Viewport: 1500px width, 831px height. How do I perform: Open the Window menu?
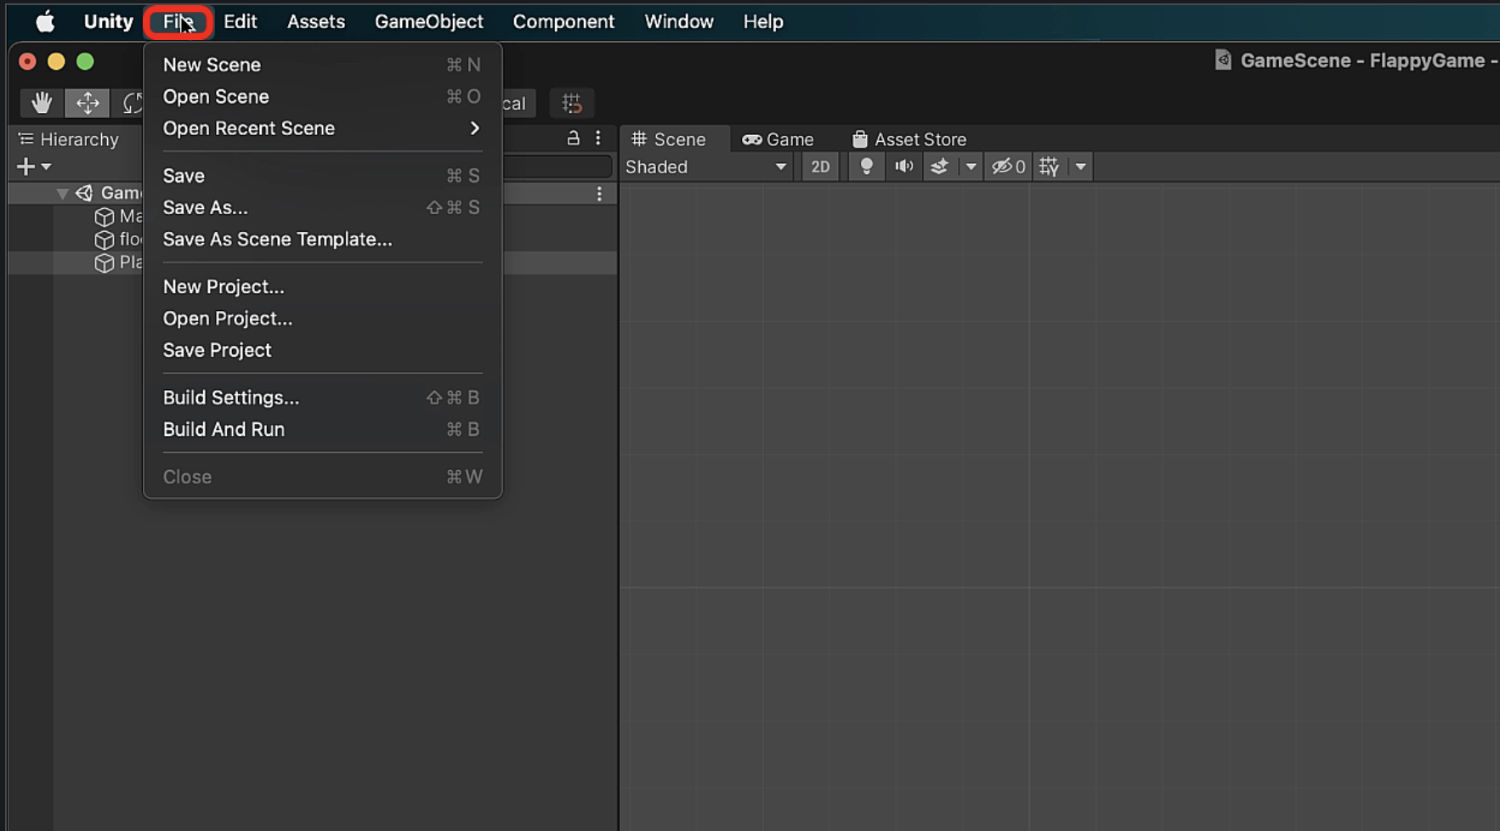click(x=679, y=22)
